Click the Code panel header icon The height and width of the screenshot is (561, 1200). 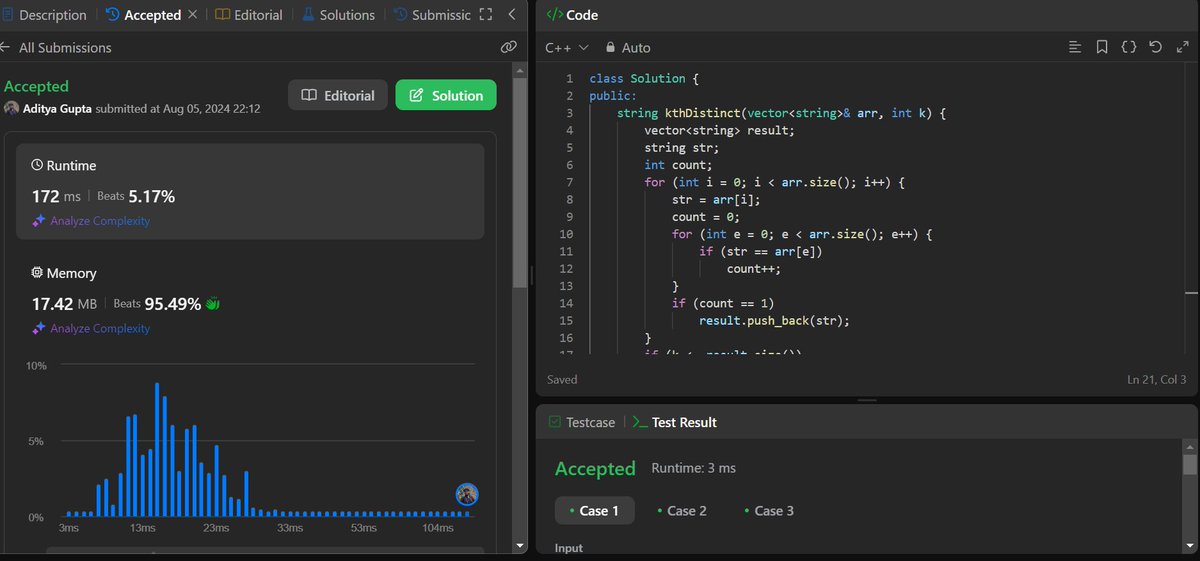click(x=554, y=15)
